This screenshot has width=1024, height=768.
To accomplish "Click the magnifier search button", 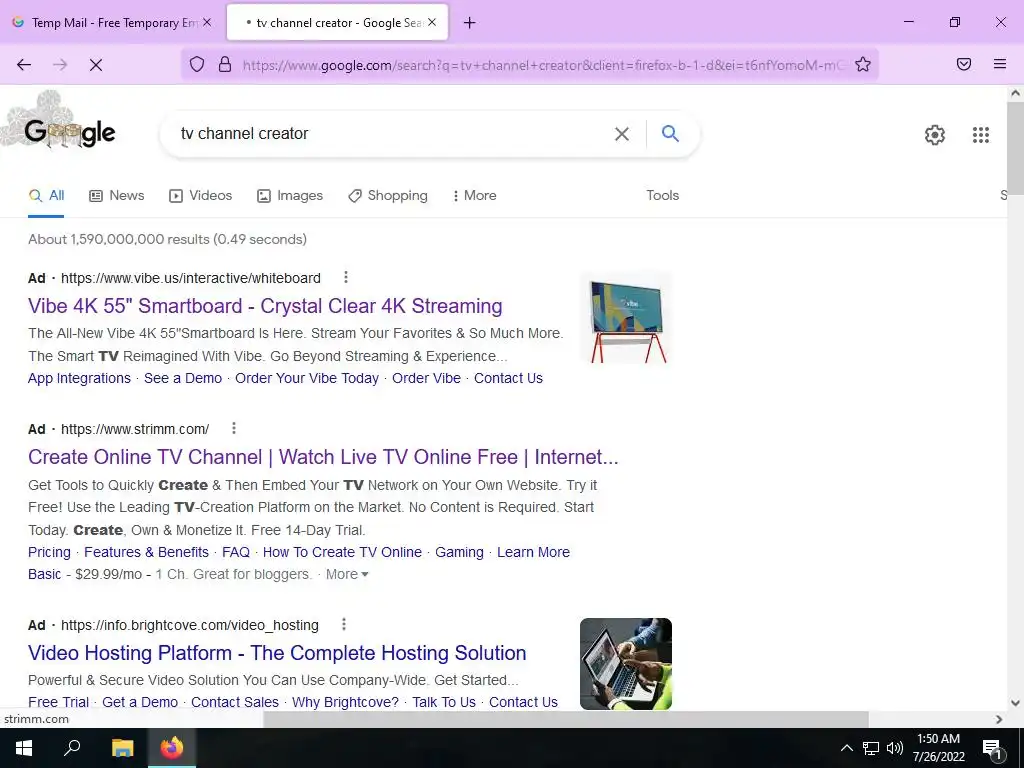I will tap(671, 133).
